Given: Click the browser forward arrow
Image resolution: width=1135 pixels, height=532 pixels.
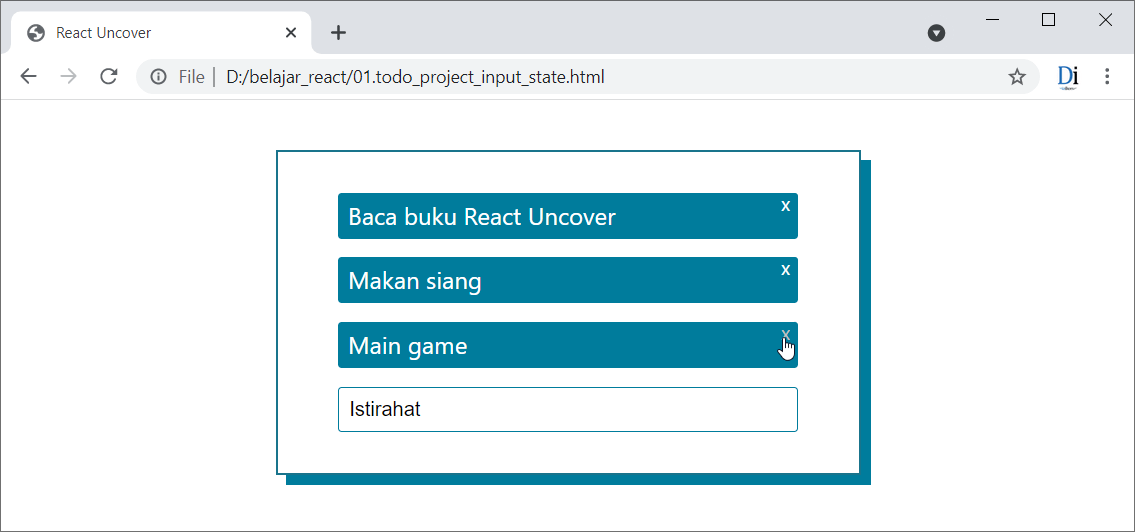Looking at the screenshot, I should point(69,77).
